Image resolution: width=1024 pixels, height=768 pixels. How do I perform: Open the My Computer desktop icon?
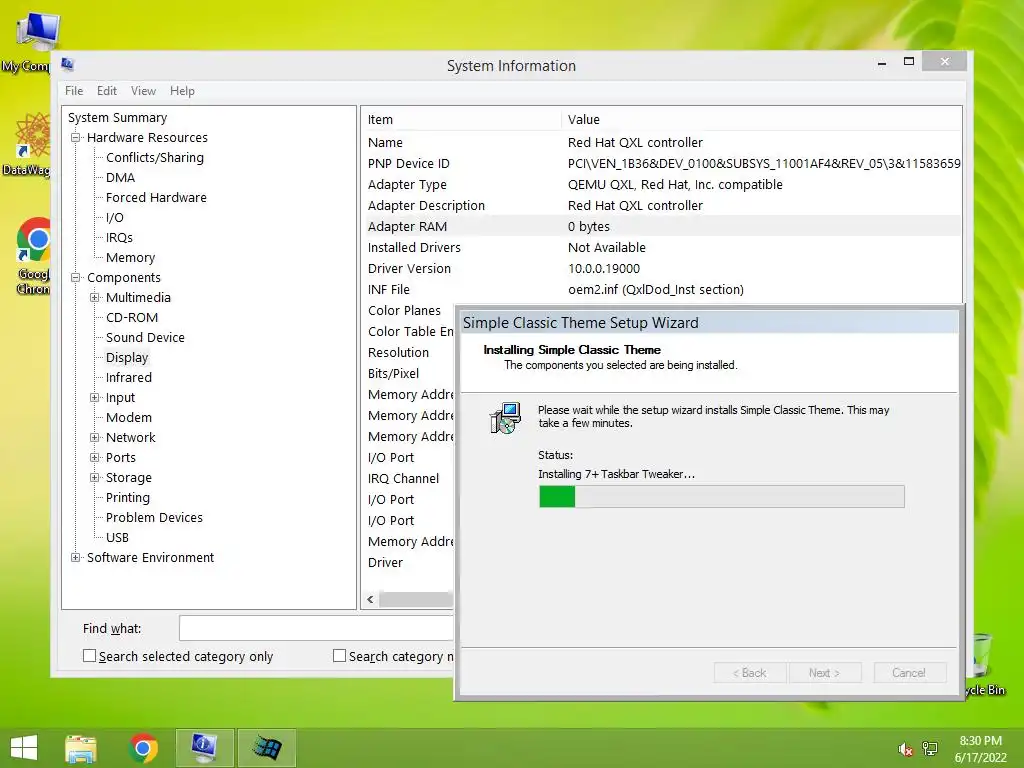pos(33,40)
